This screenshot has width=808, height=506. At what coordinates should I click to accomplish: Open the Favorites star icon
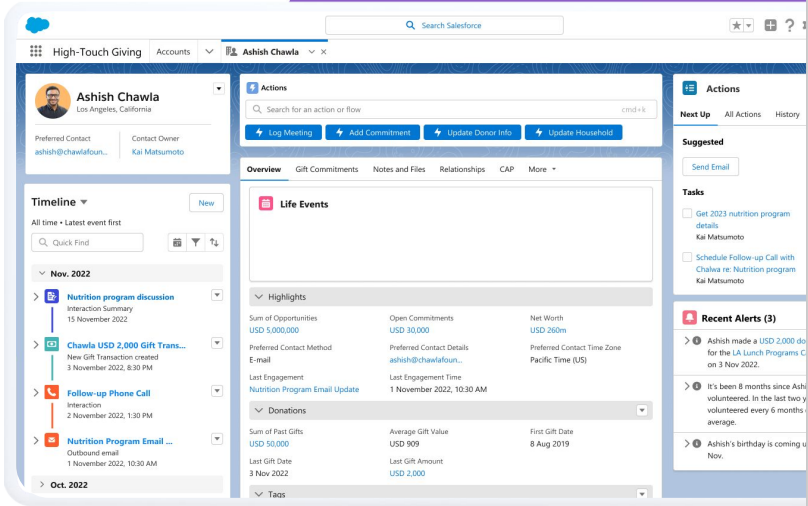(x=736, y=25)
